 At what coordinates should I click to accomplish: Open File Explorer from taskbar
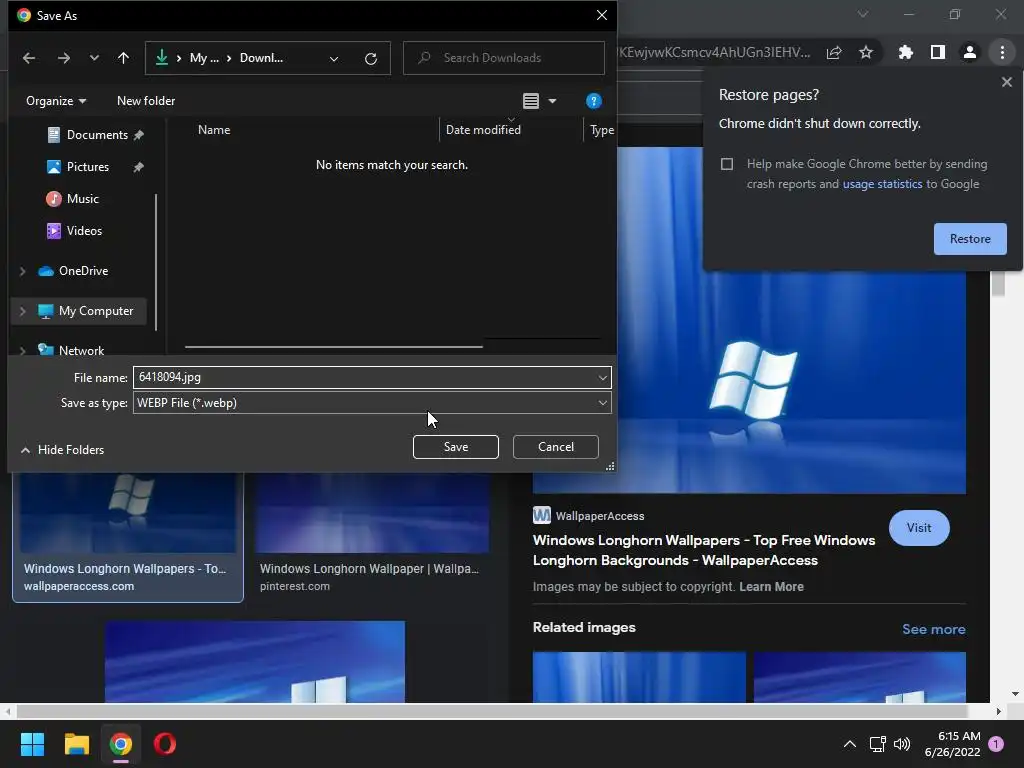[76, 744]
